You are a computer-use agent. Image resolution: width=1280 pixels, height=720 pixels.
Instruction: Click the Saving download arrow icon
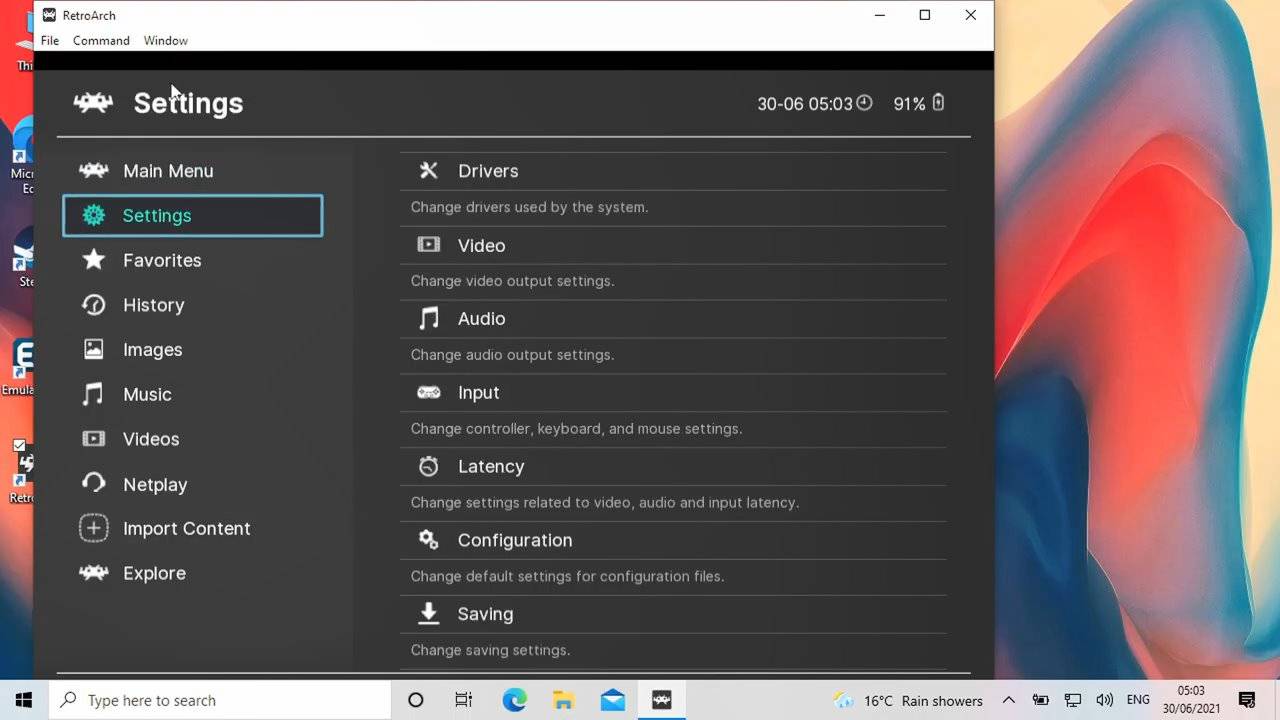pos(428,613)
